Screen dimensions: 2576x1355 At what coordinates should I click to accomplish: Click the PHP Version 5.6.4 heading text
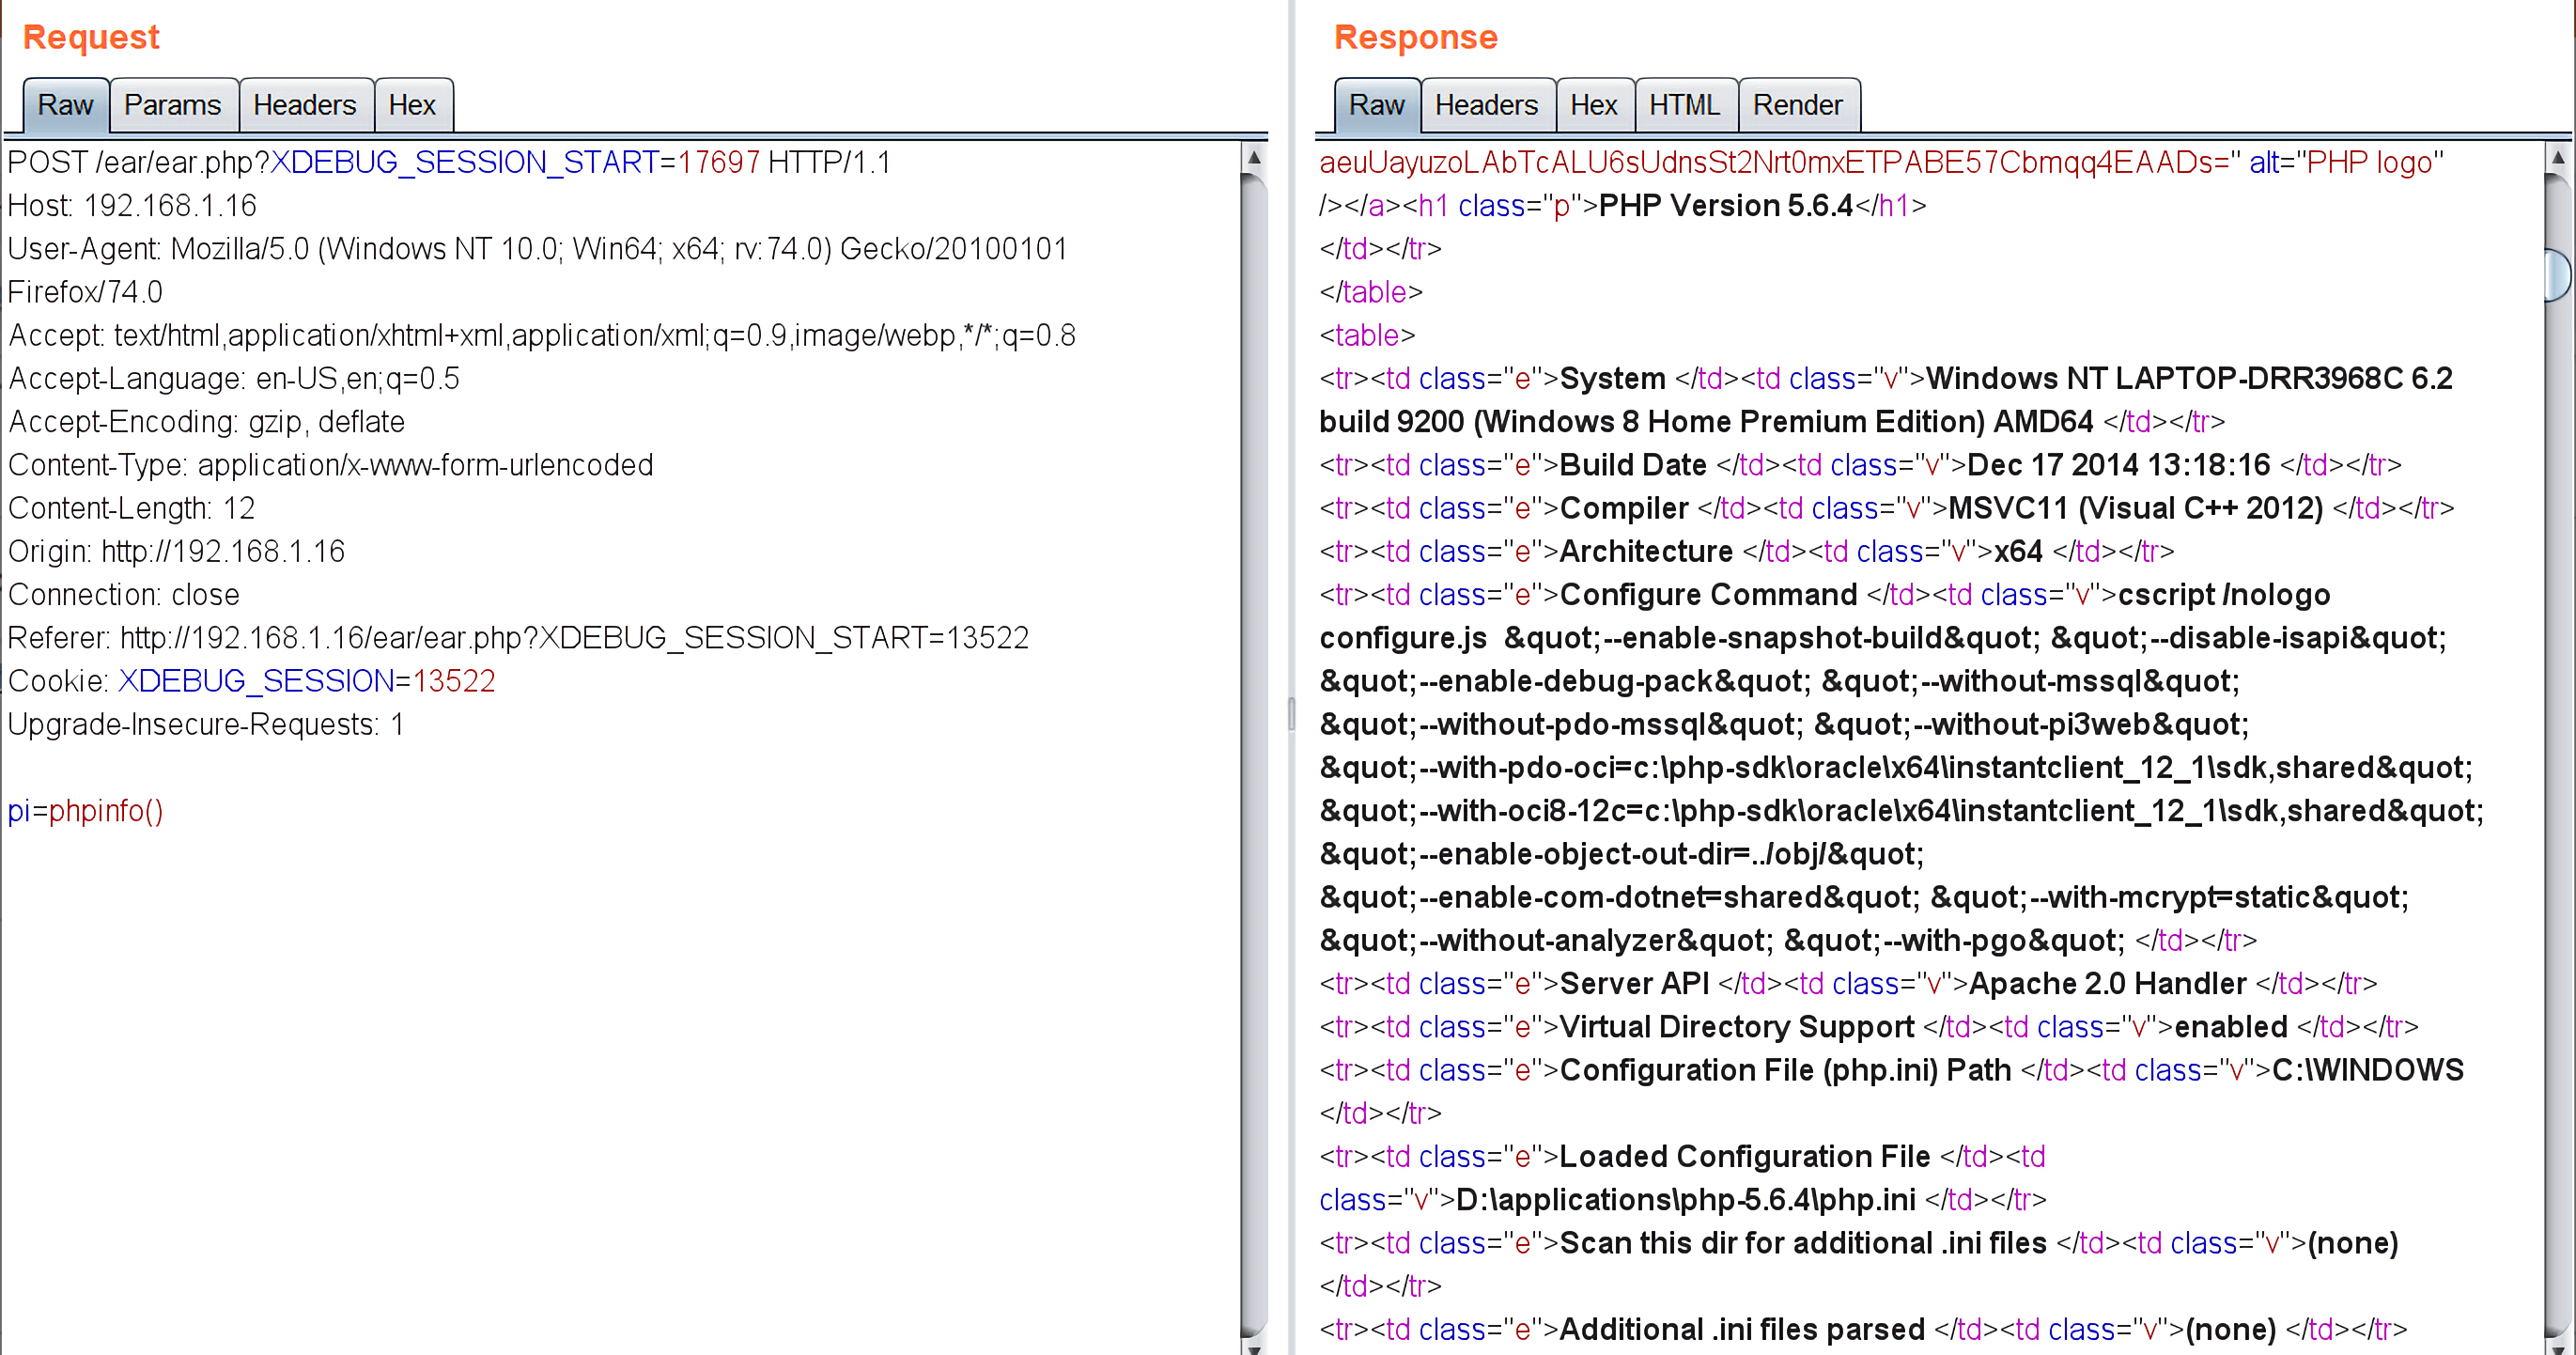coord(1725,205)
